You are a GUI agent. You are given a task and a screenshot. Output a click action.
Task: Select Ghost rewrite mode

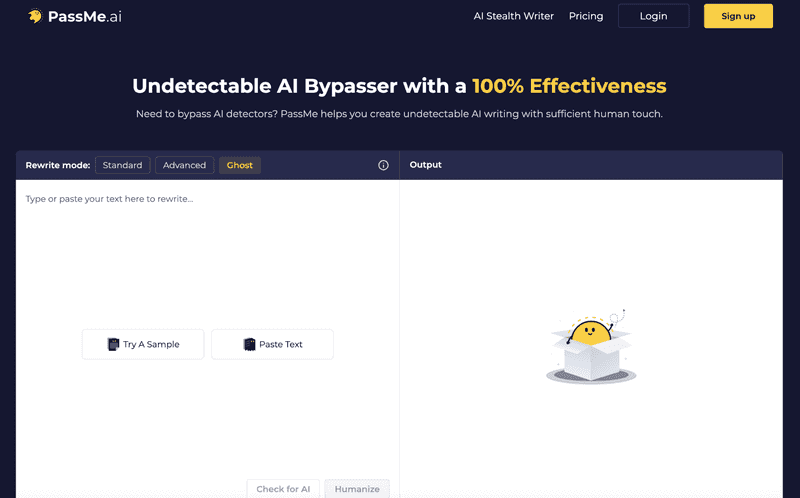pyautogui.click(x=240, y=165)
